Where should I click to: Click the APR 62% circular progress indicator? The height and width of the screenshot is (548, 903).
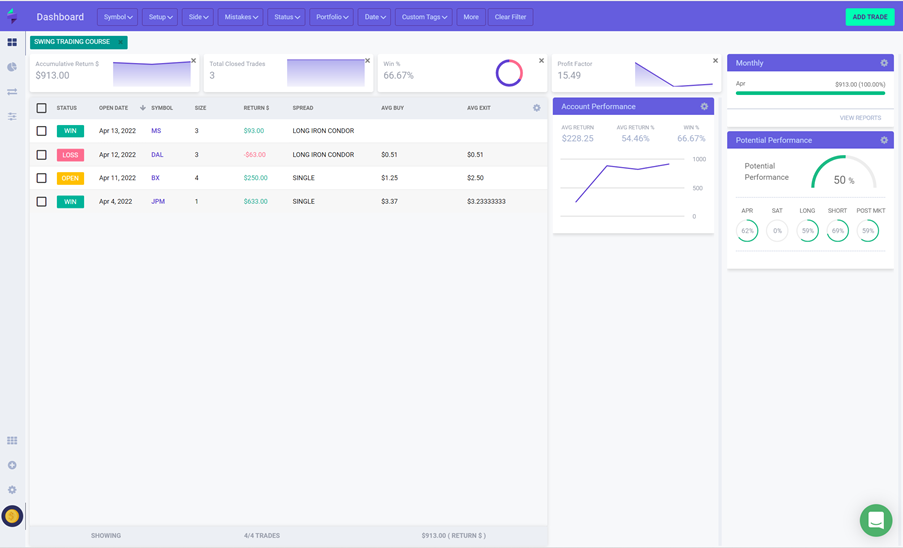coord(747,231)
